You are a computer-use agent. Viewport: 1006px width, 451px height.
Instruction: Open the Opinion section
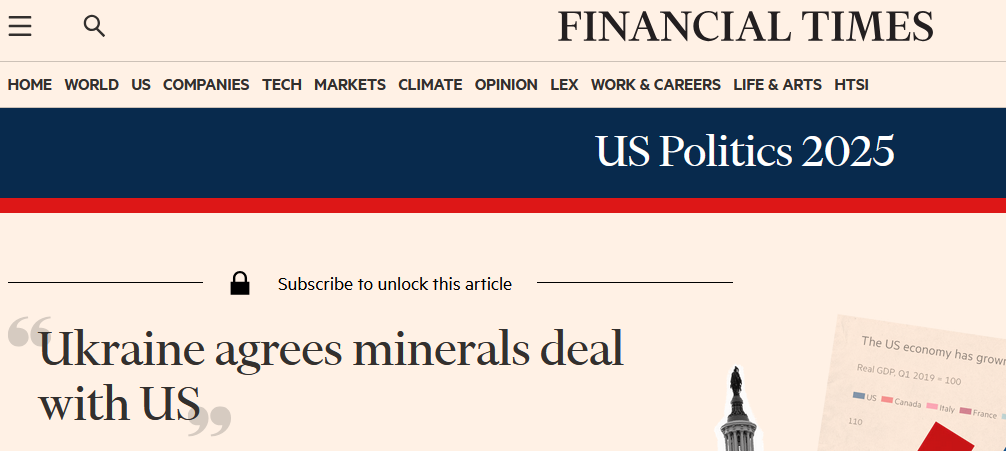click(506, 85)
